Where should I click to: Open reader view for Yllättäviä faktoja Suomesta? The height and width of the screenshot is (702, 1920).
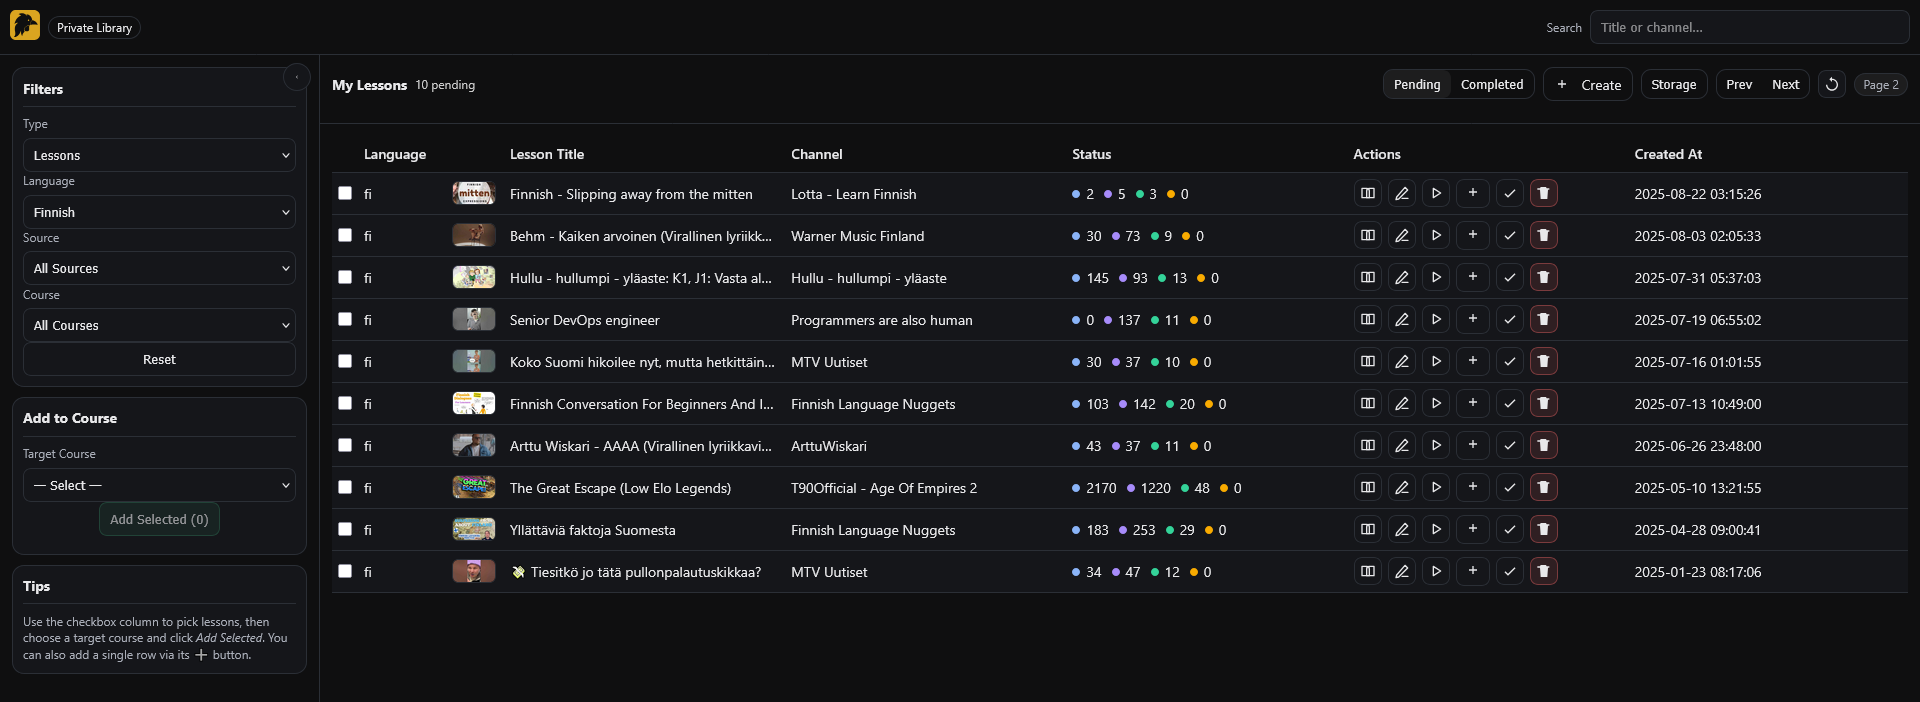pos(1367,529)
